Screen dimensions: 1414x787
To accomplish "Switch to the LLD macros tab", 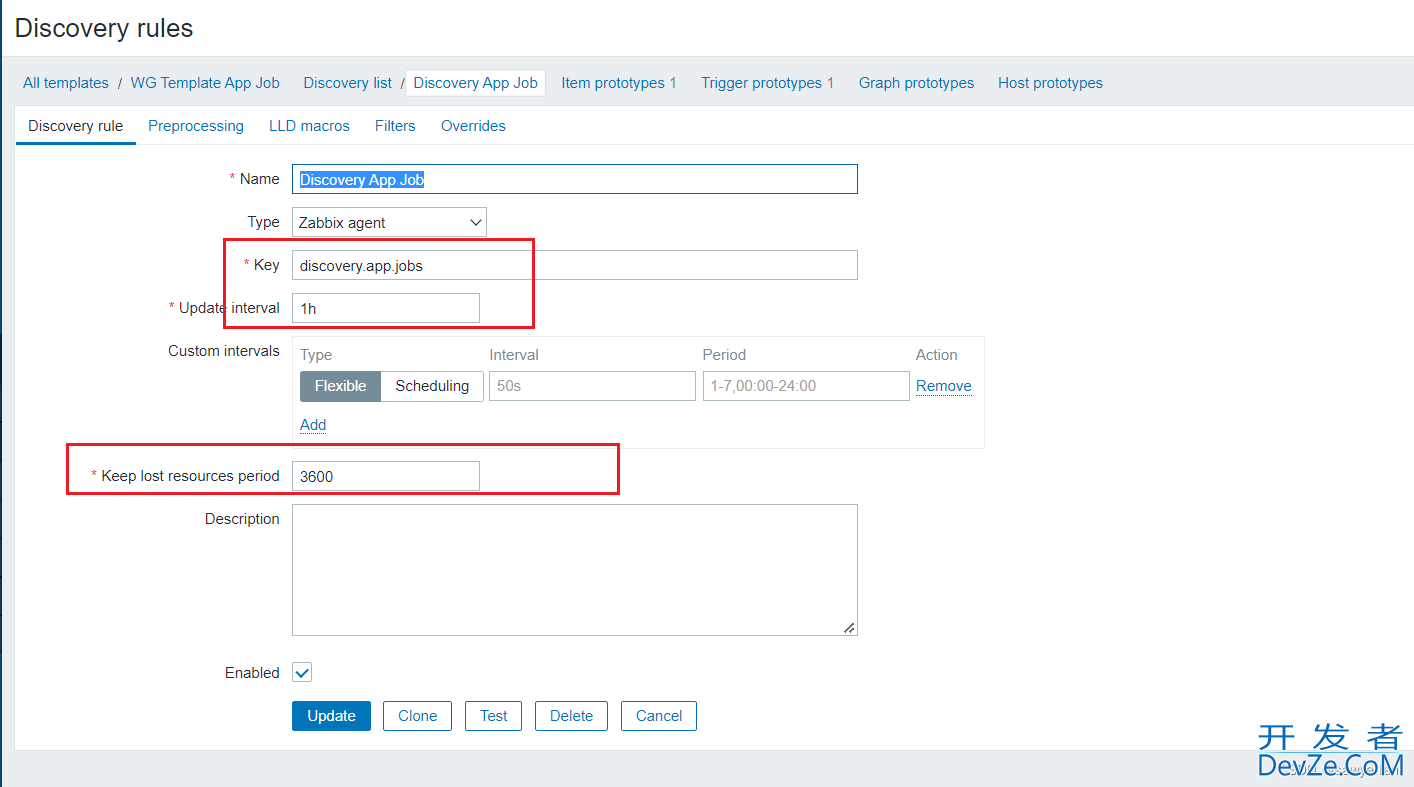I will click(x=309, y=126).
